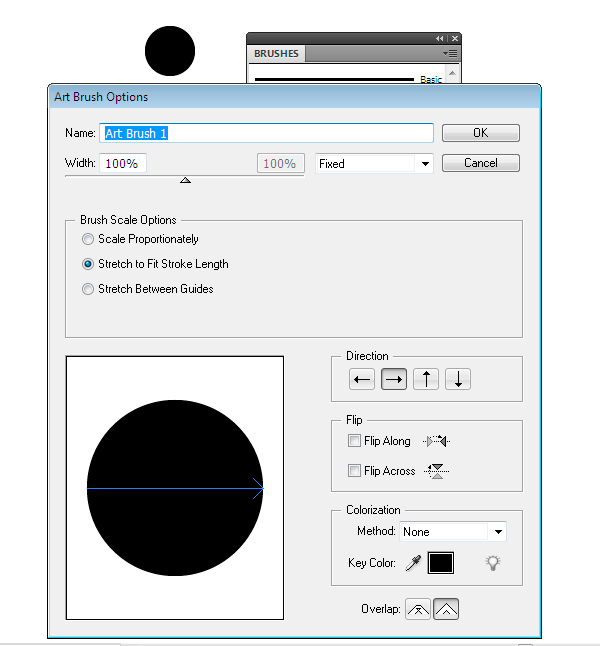Select Stretch Between Guides option

148,289
